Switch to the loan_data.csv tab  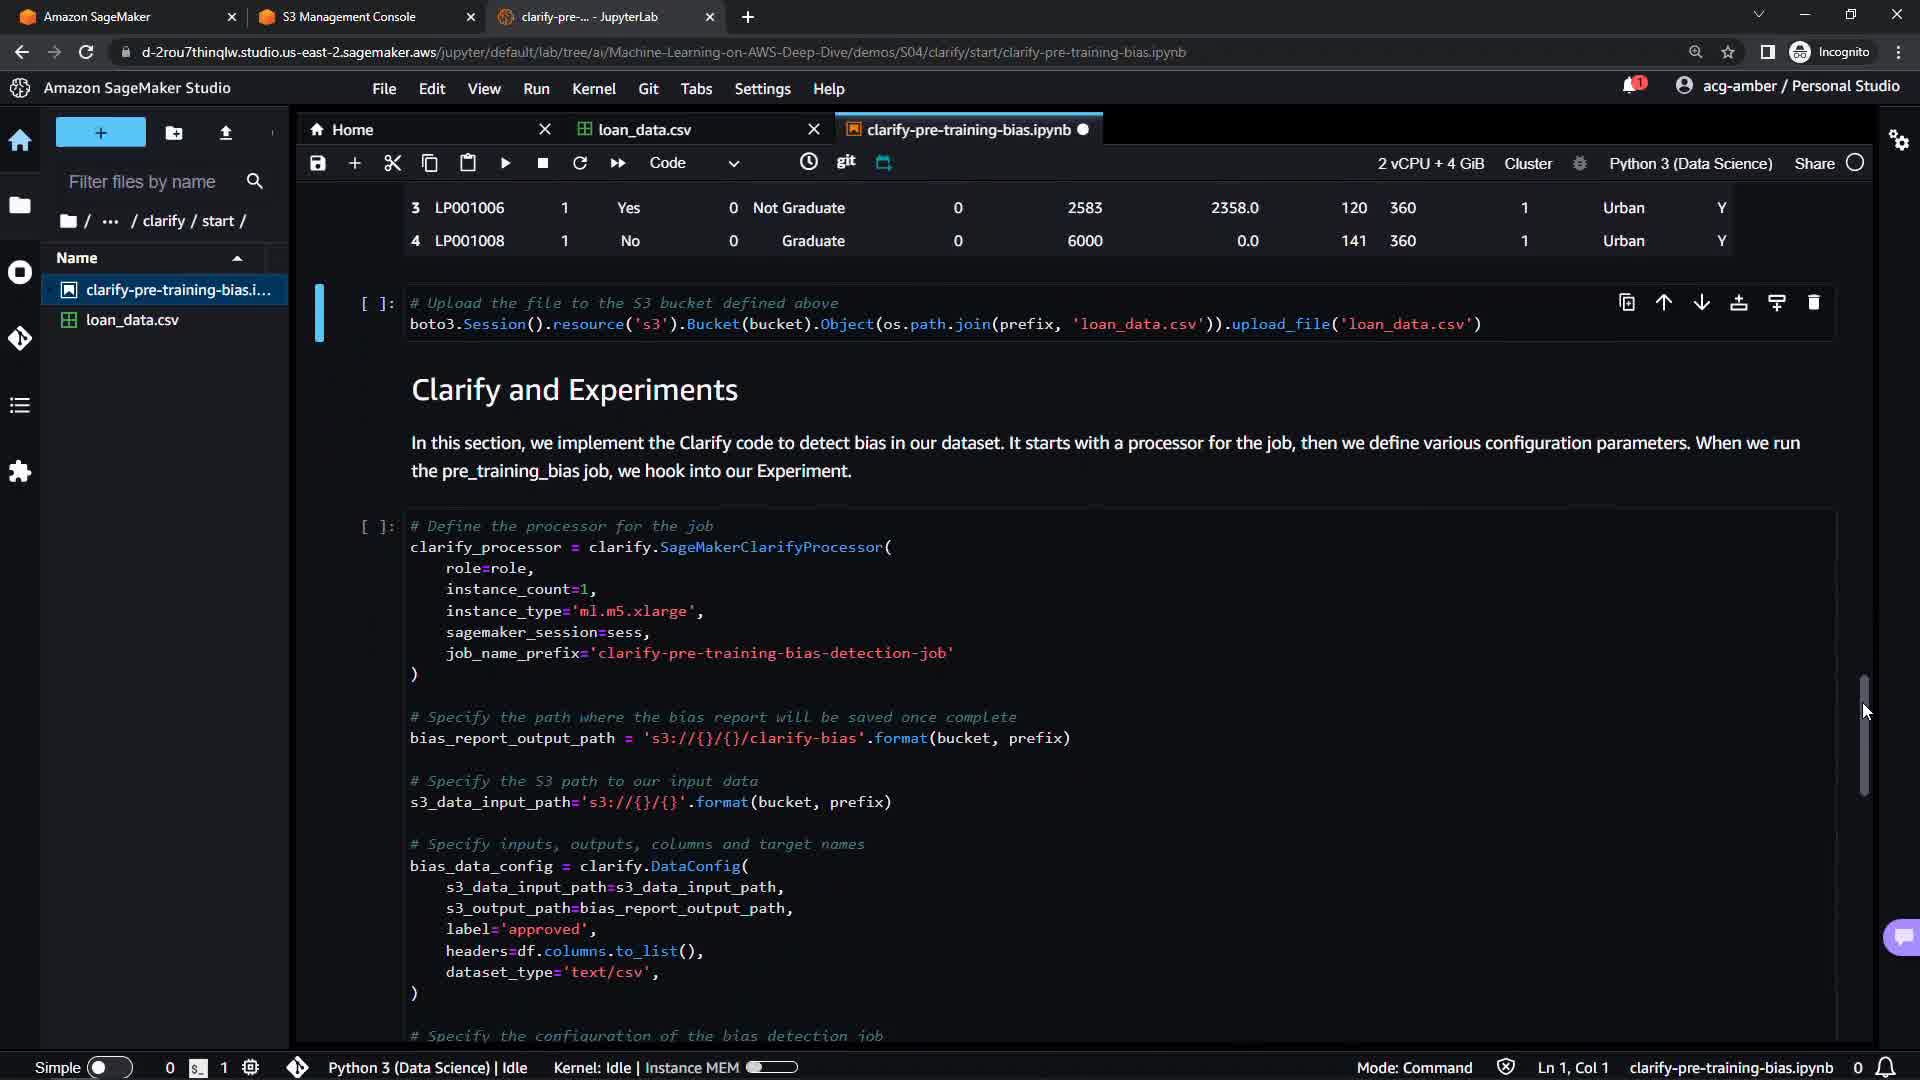click(644, 130)
